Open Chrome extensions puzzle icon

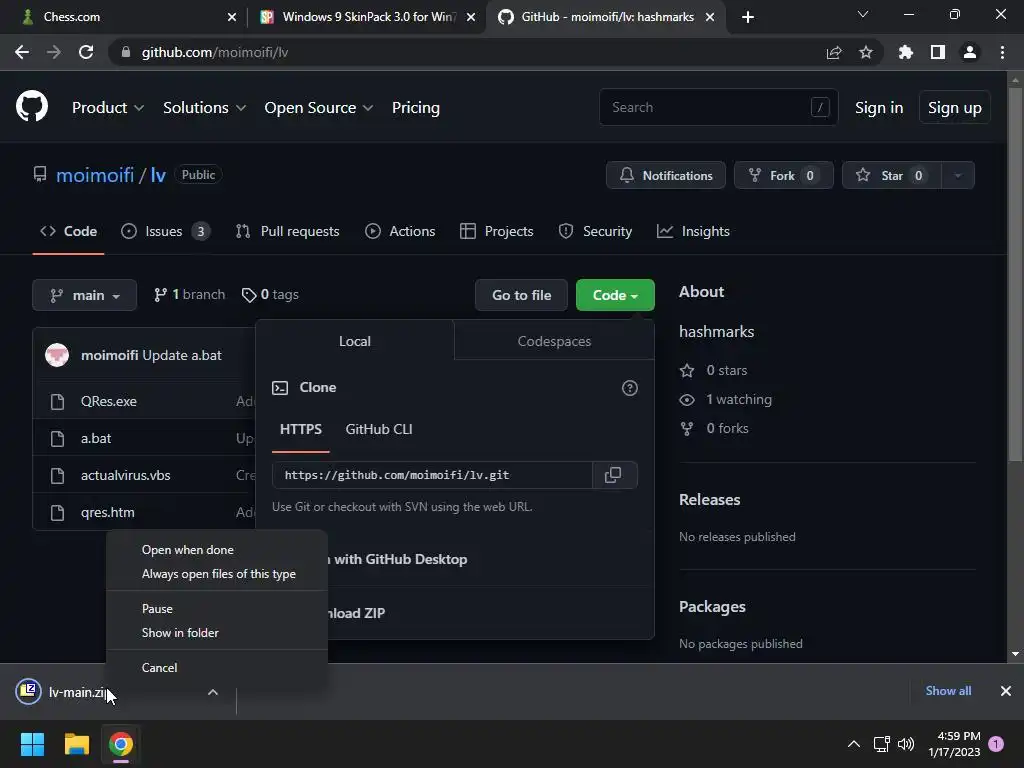[x=906, y=52]
